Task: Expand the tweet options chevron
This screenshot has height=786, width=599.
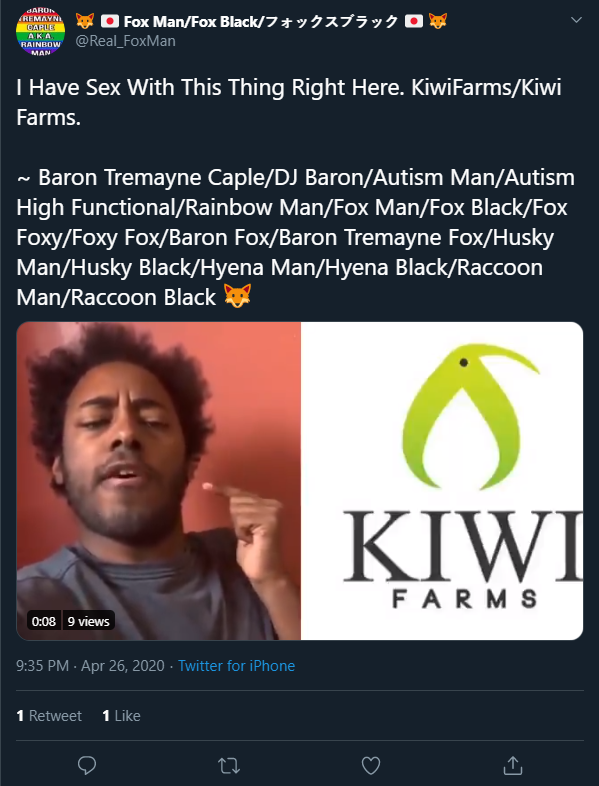Action: coord(576,20)
